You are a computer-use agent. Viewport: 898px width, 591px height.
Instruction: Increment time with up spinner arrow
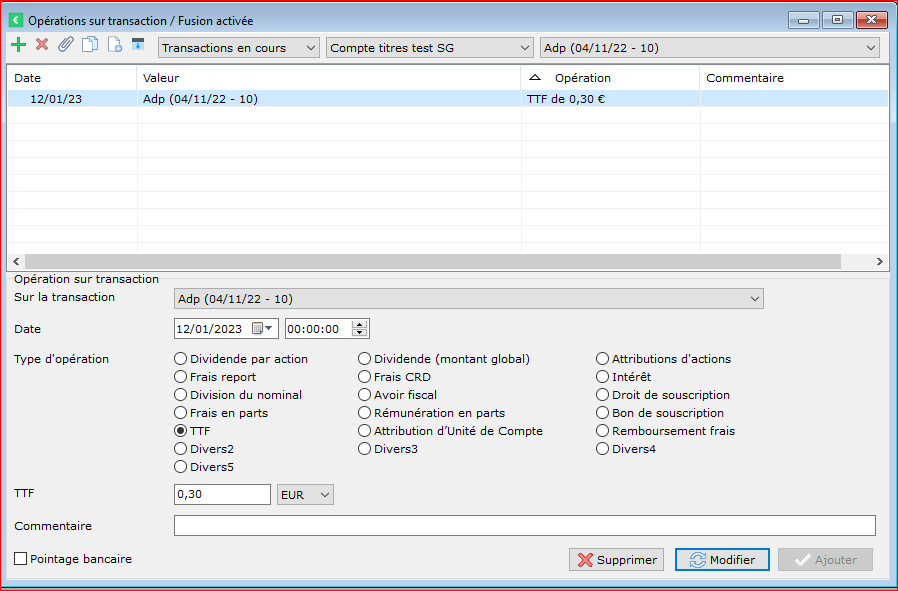click(360, 325)
